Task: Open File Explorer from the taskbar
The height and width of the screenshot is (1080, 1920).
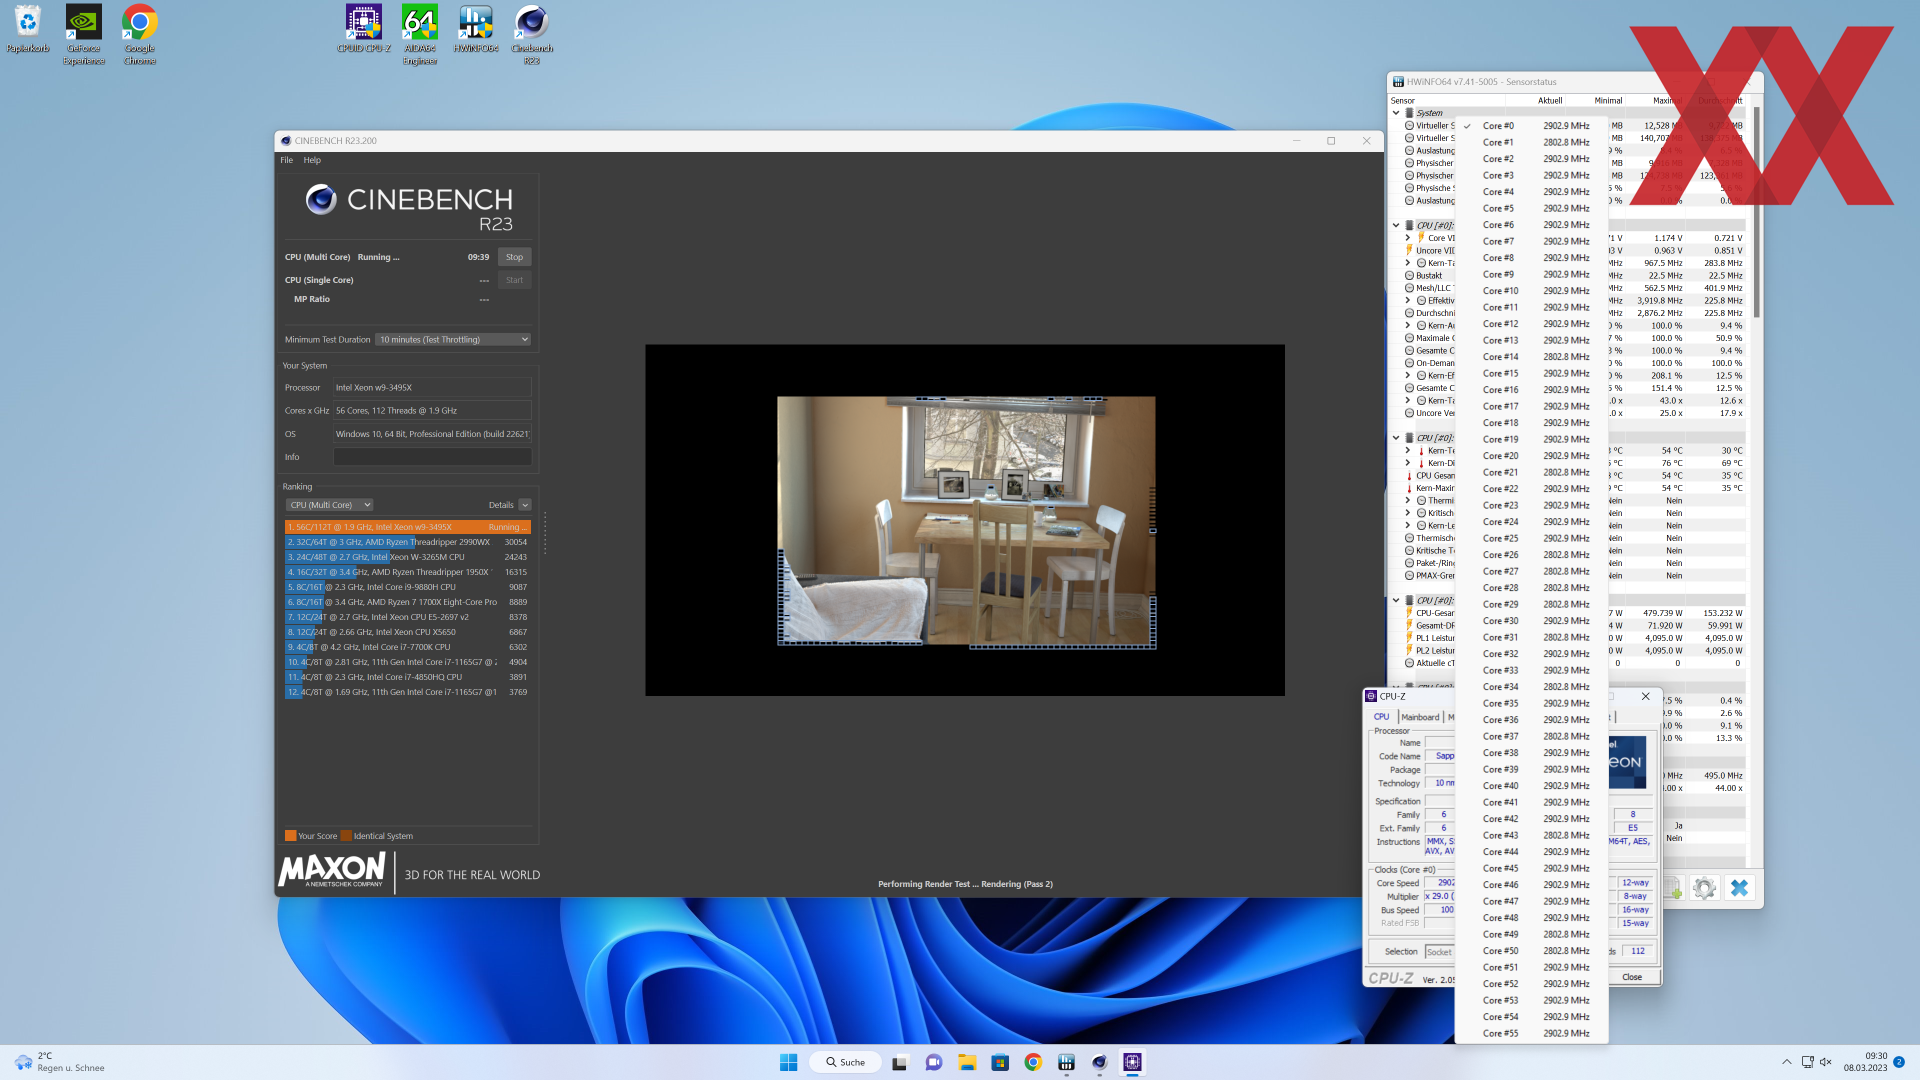Action: [967, 1062]
